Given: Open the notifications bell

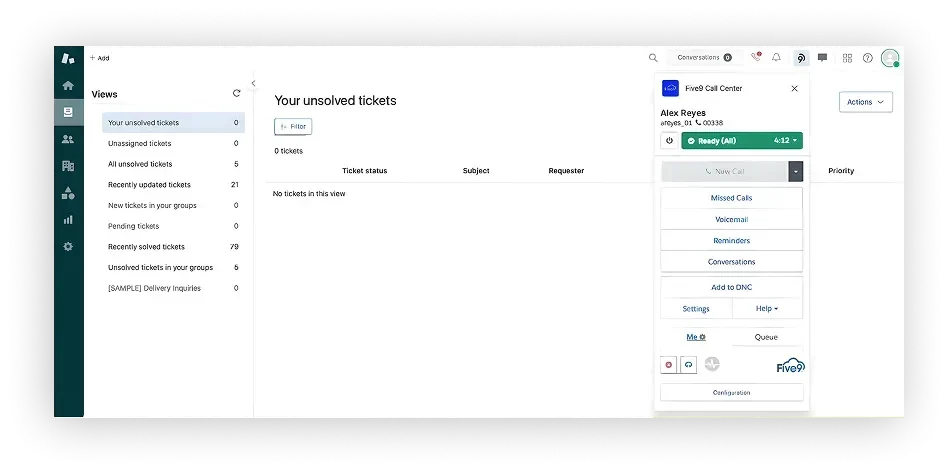Looking at the screenshot, I should (x=776, y=58).
